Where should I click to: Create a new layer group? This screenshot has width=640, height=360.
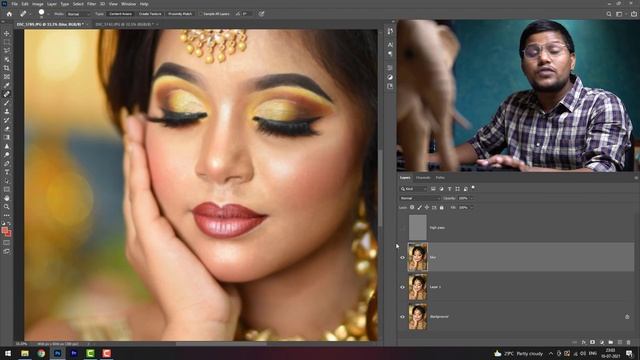tap(611, 342)
